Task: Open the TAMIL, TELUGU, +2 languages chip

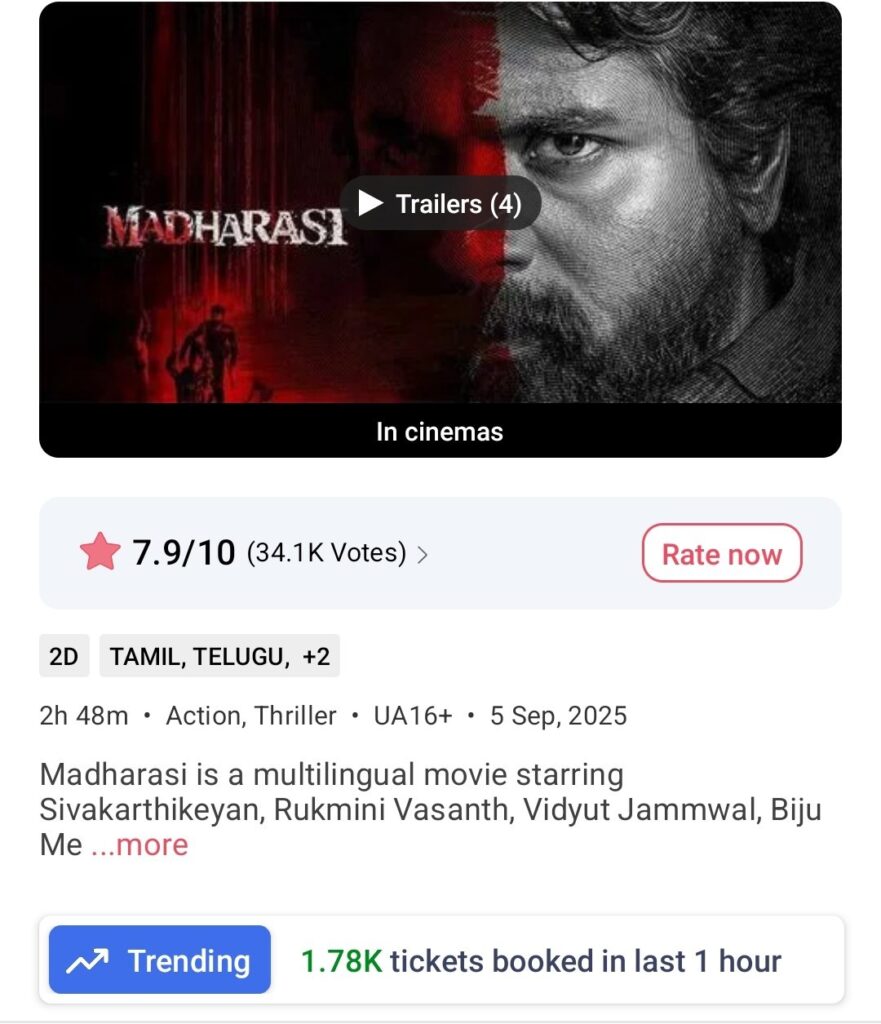Action: point(219,656)
